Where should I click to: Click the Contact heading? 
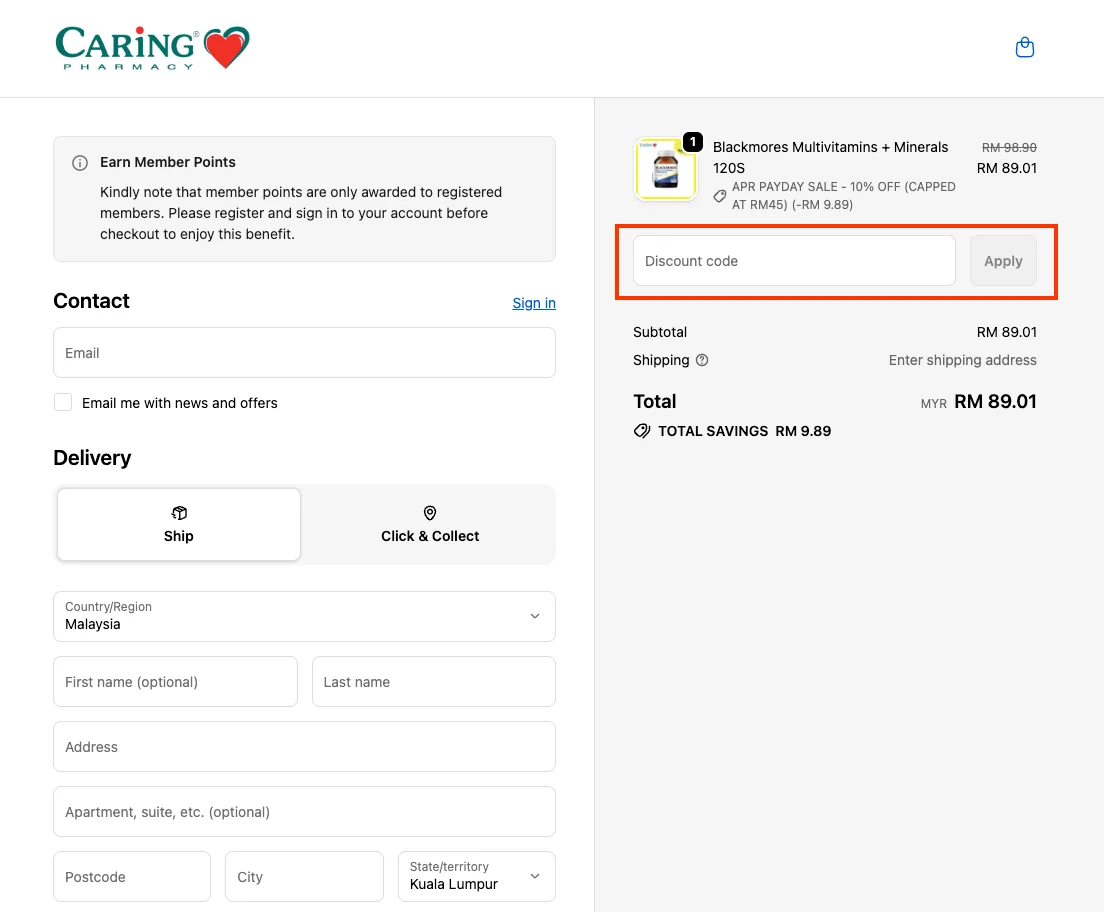92,301
